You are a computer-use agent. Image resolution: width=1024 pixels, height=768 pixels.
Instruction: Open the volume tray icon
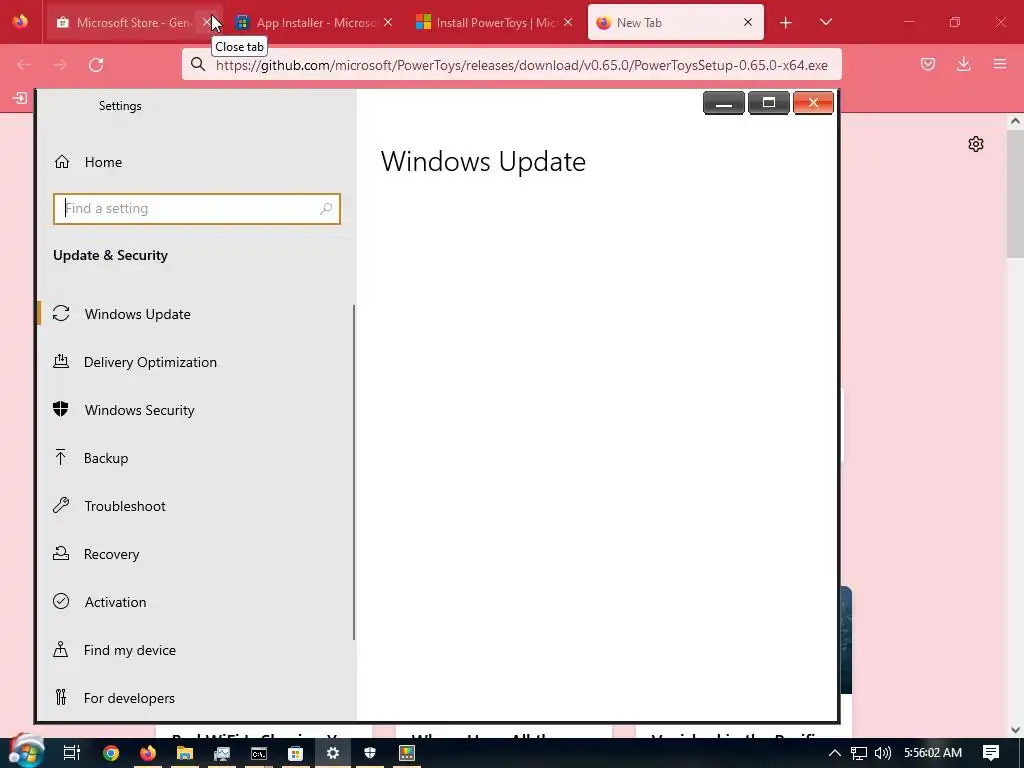pos(883,753)
